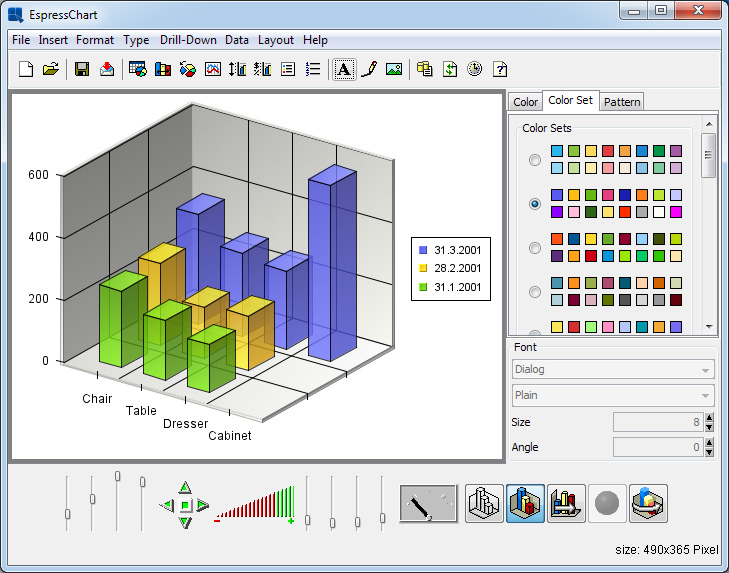Switch to the Pattern tab
The width and height of the screenshot is (729, 573).
(622, 102)
